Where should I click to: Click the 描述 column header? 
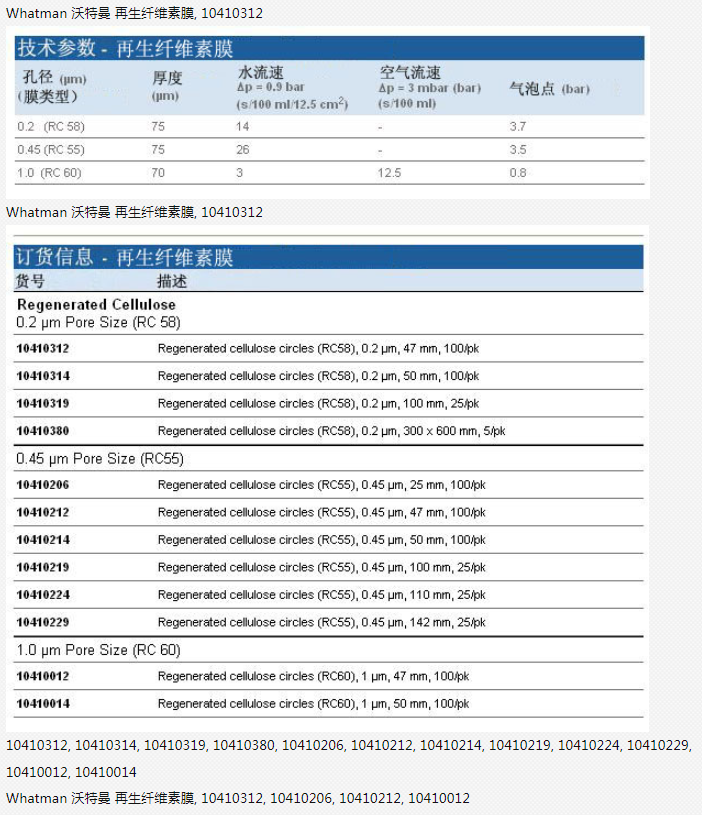172,281
